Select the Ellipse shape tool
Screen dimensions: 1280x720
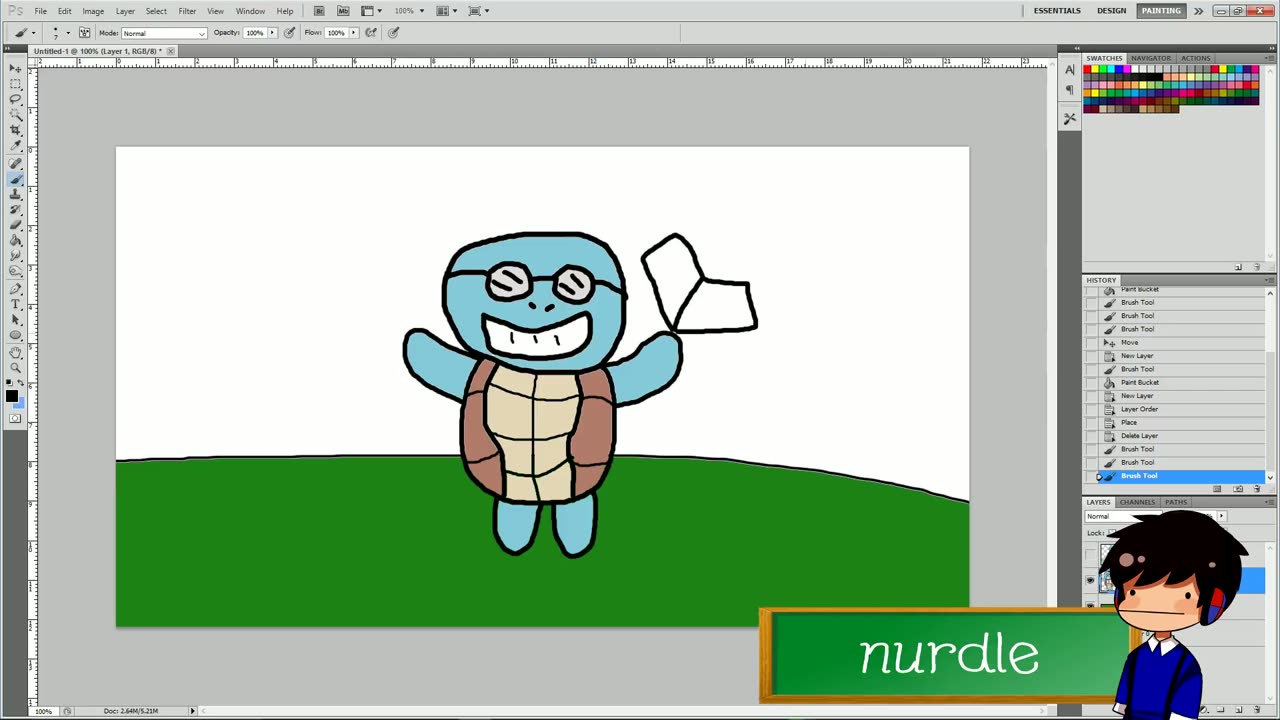pyautogui.click(x=16, y=335)
